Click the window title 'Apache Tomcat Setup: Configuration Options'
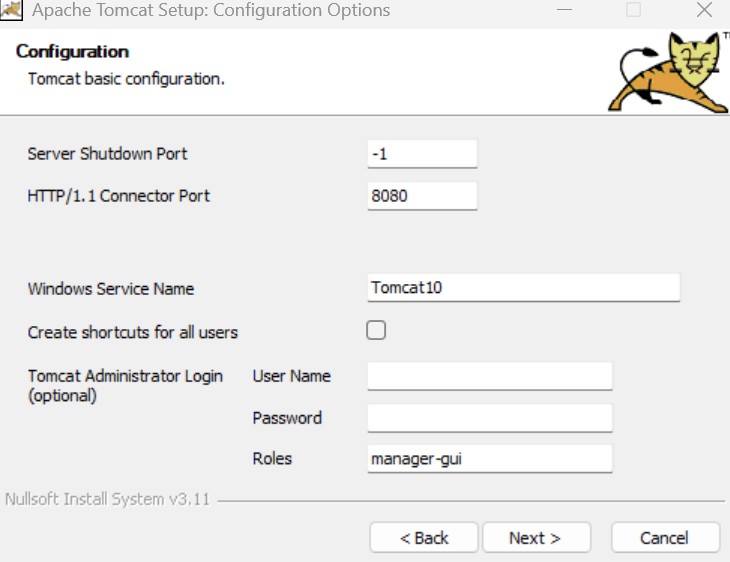730x562 pixels. pyautogui.click(x=211, y=10)
